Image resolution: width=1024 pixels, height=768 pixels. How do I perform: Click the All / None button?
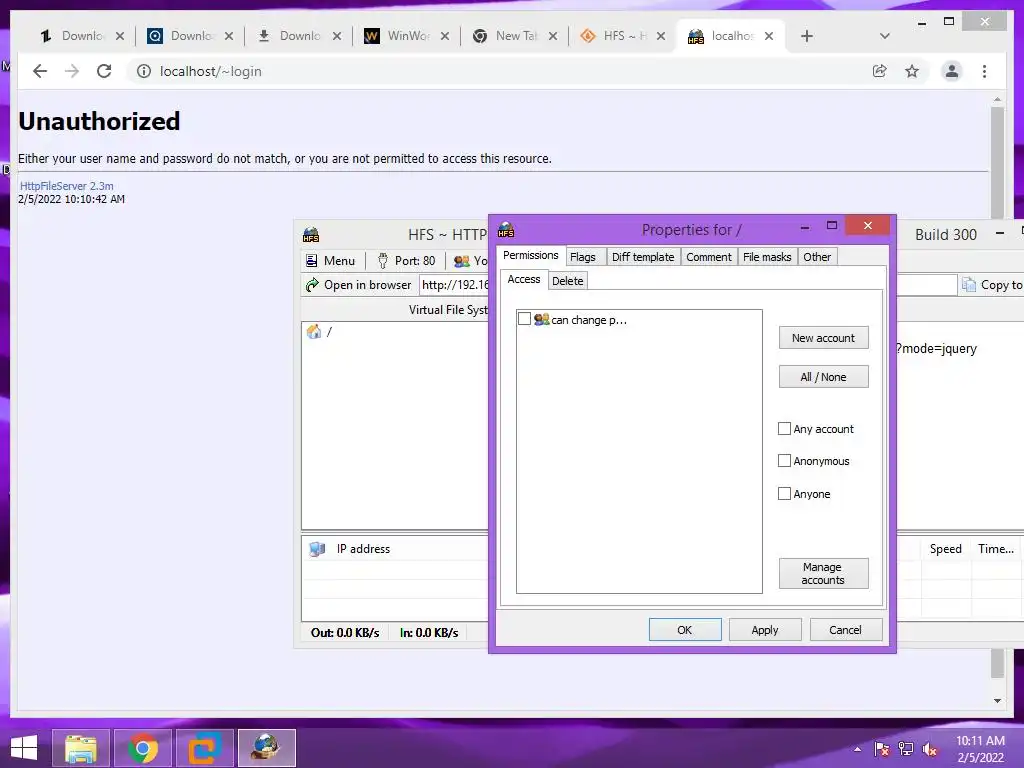coord(823,377)
